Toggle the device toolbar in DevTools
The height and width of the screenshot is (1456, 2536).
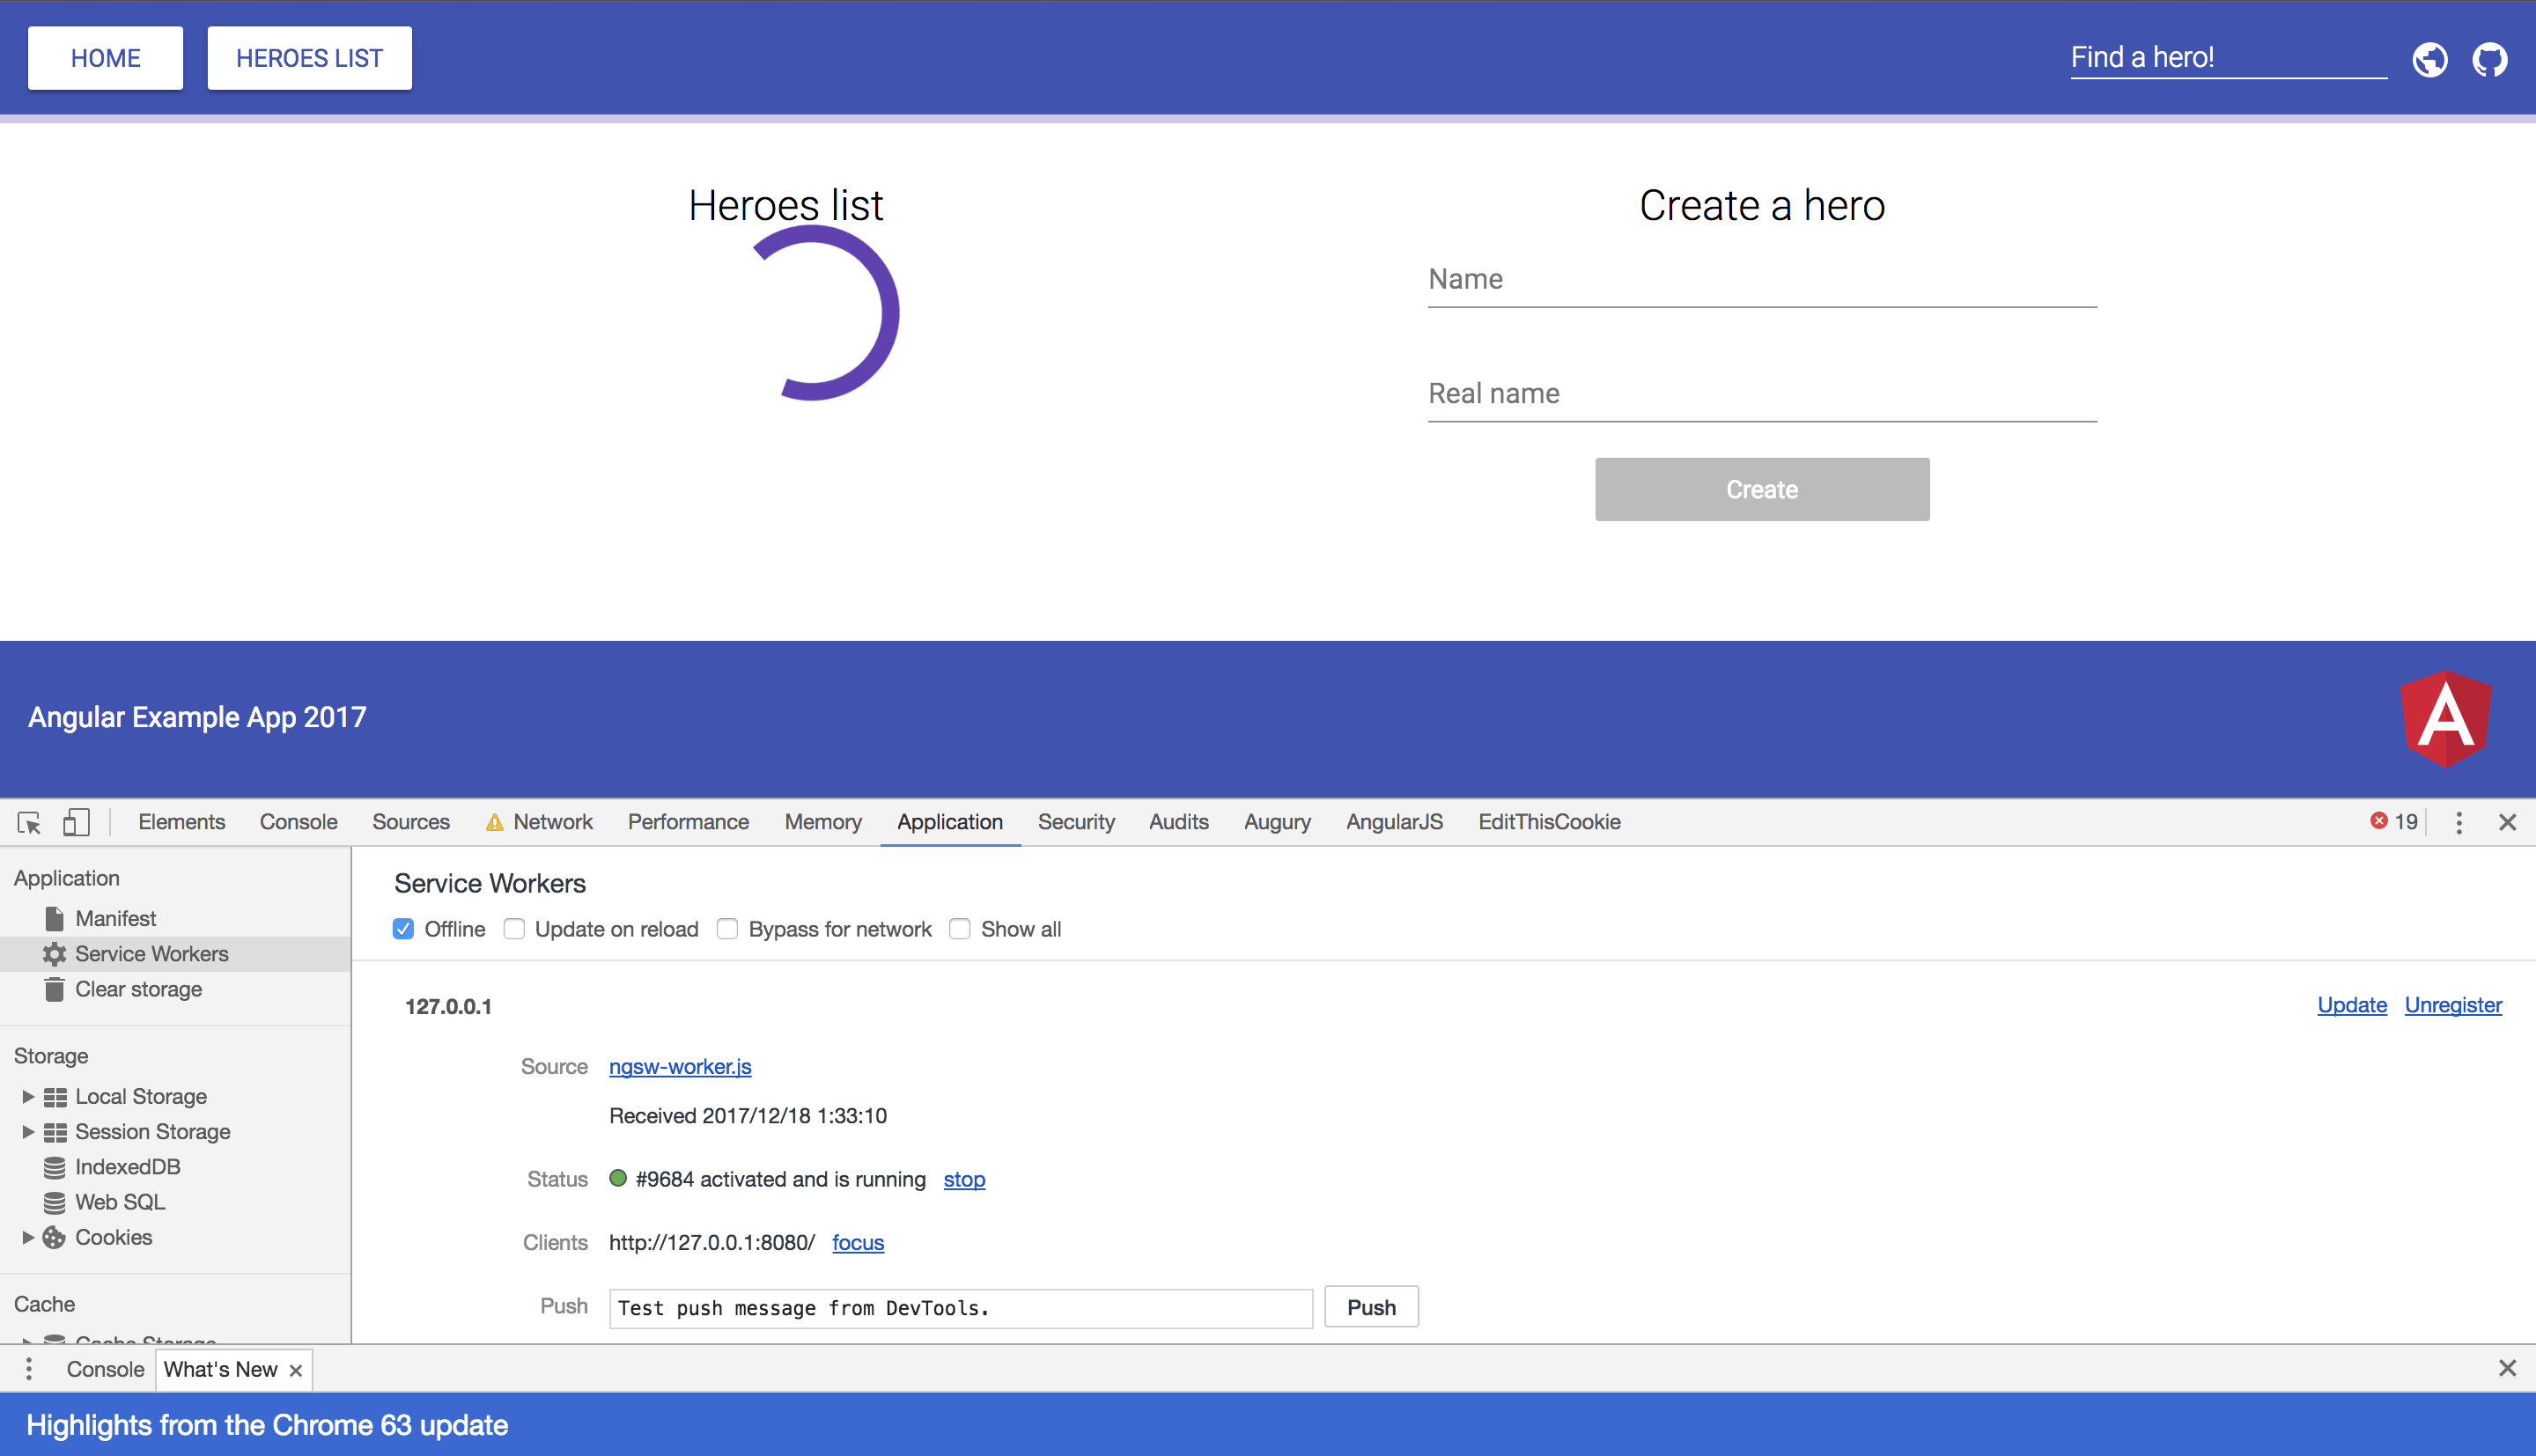[76, 822]
